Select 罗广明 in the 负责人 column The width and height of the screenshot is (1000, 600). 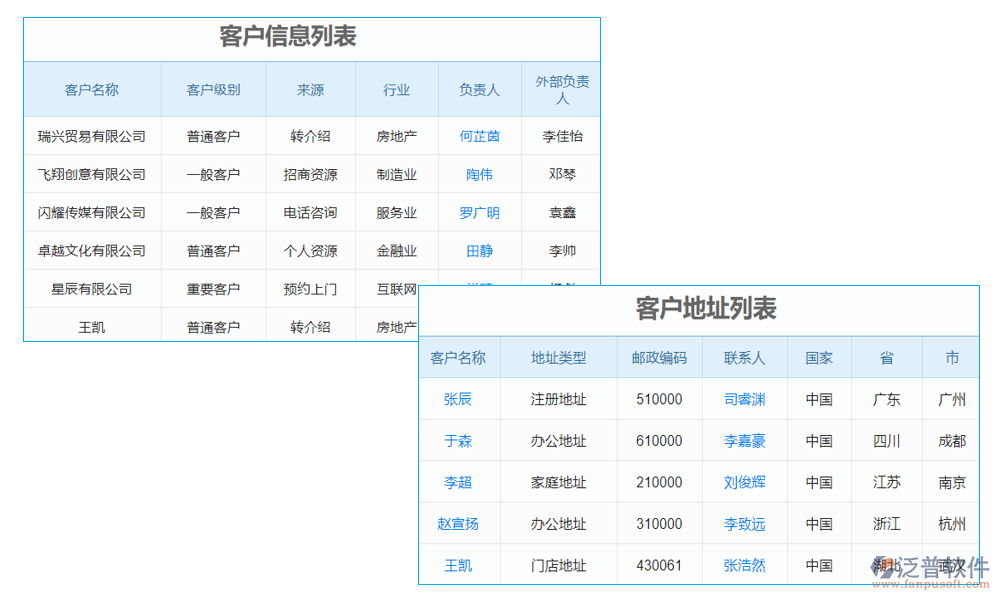tap(478, 212)
